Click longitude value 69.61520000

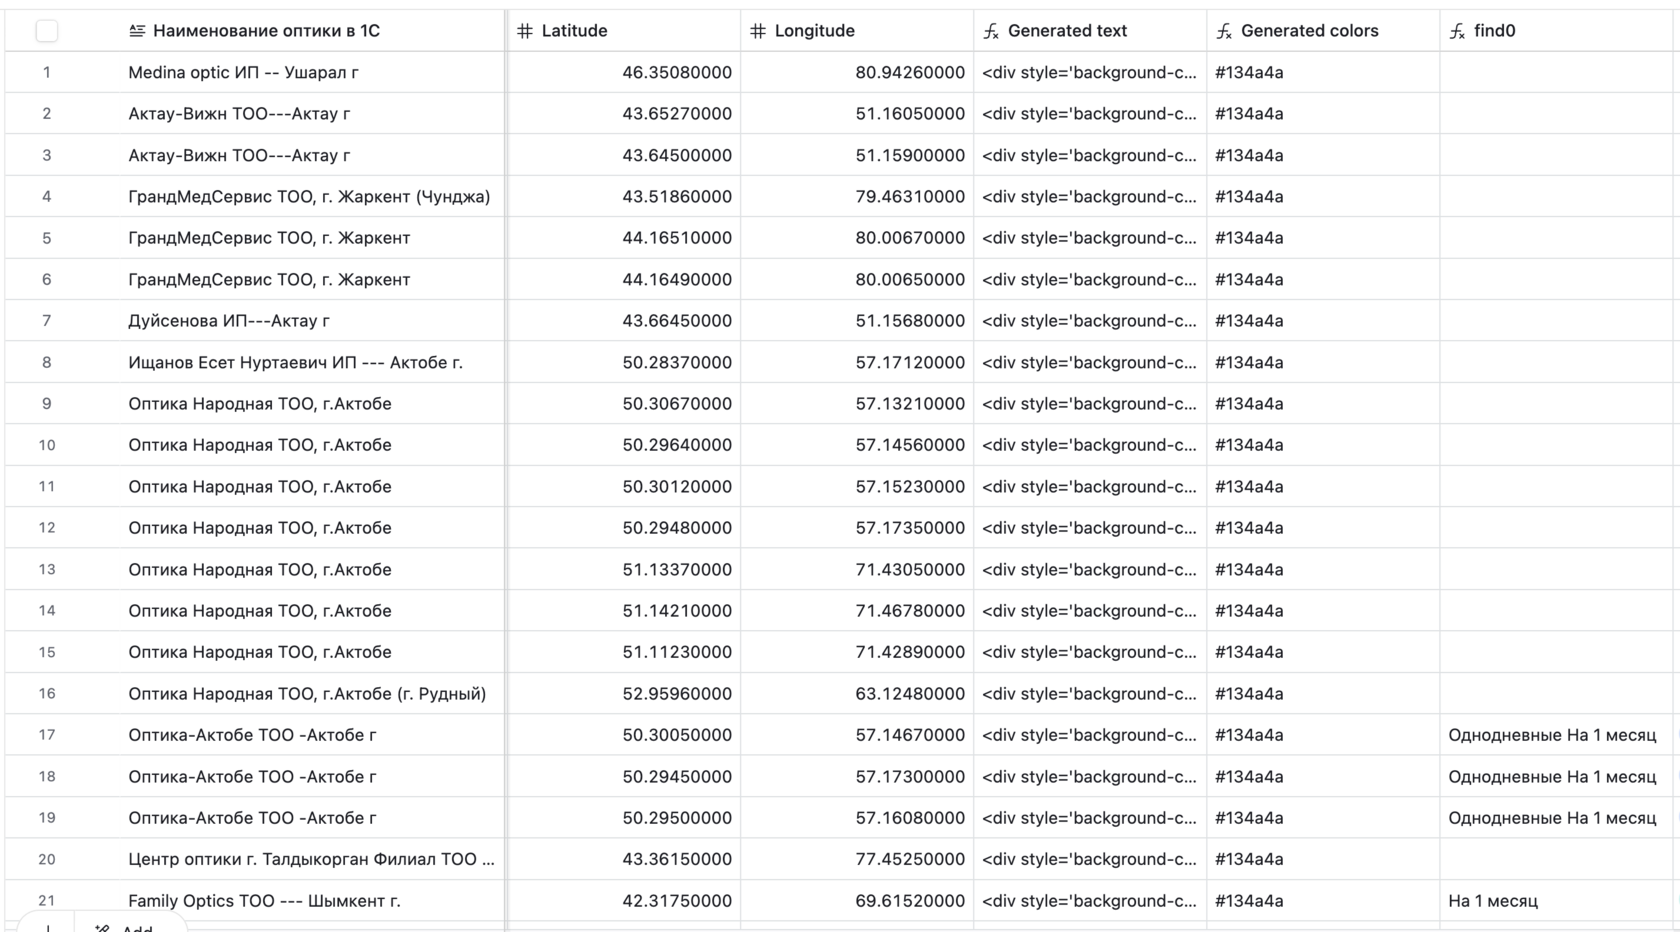point(910,901)
